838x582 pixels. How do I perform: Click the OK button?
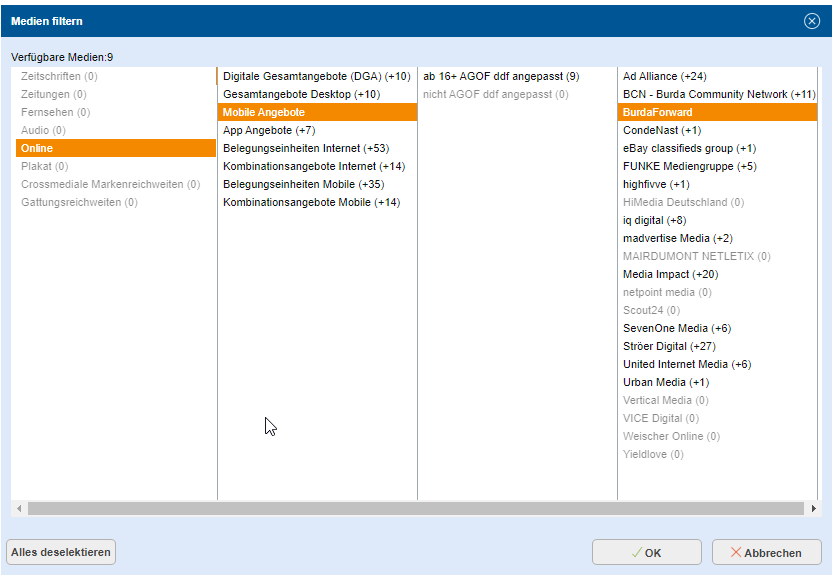(x=645, y=552)
